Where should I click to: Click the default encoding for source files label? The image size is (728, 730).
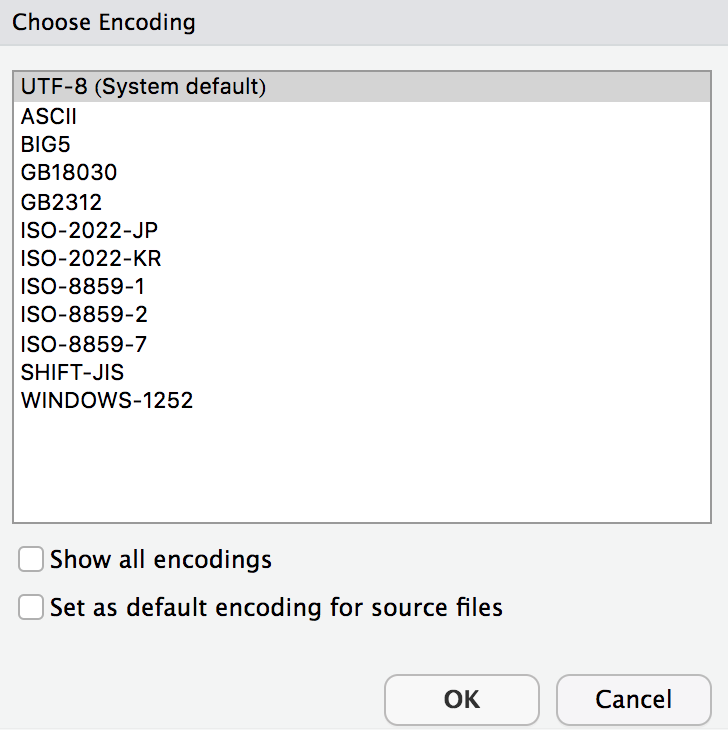click(276, 607)
